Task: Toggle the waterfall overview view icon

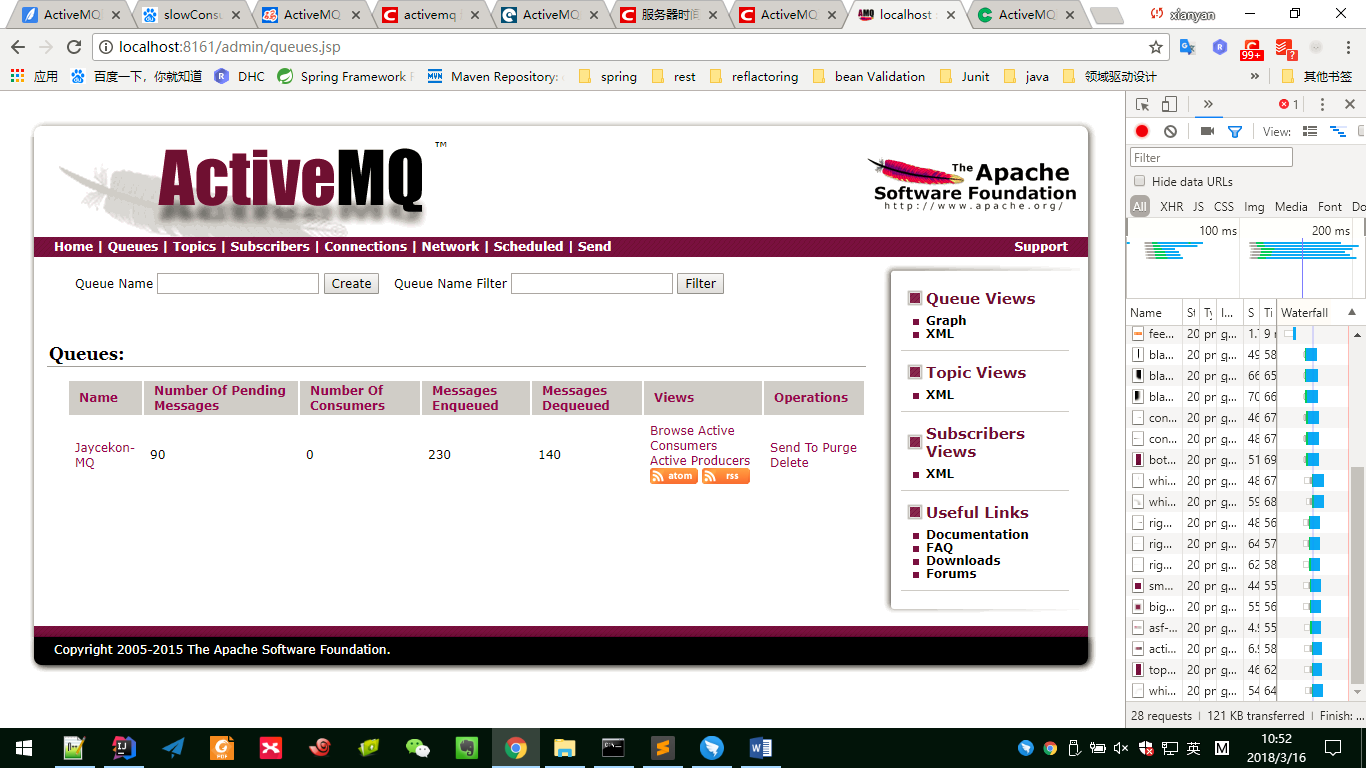Action: [1337, 131]
